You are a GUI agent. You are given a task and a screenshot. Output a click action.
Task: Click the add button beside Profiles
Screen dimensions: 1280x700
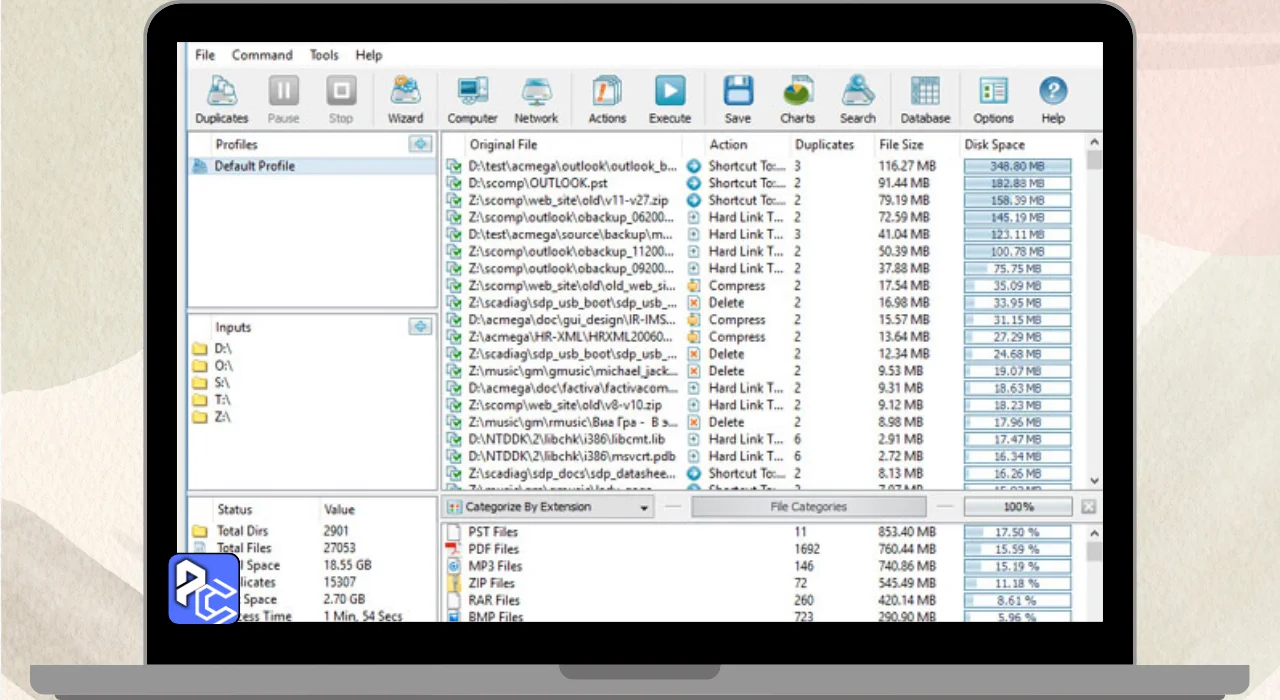[420, 145]
